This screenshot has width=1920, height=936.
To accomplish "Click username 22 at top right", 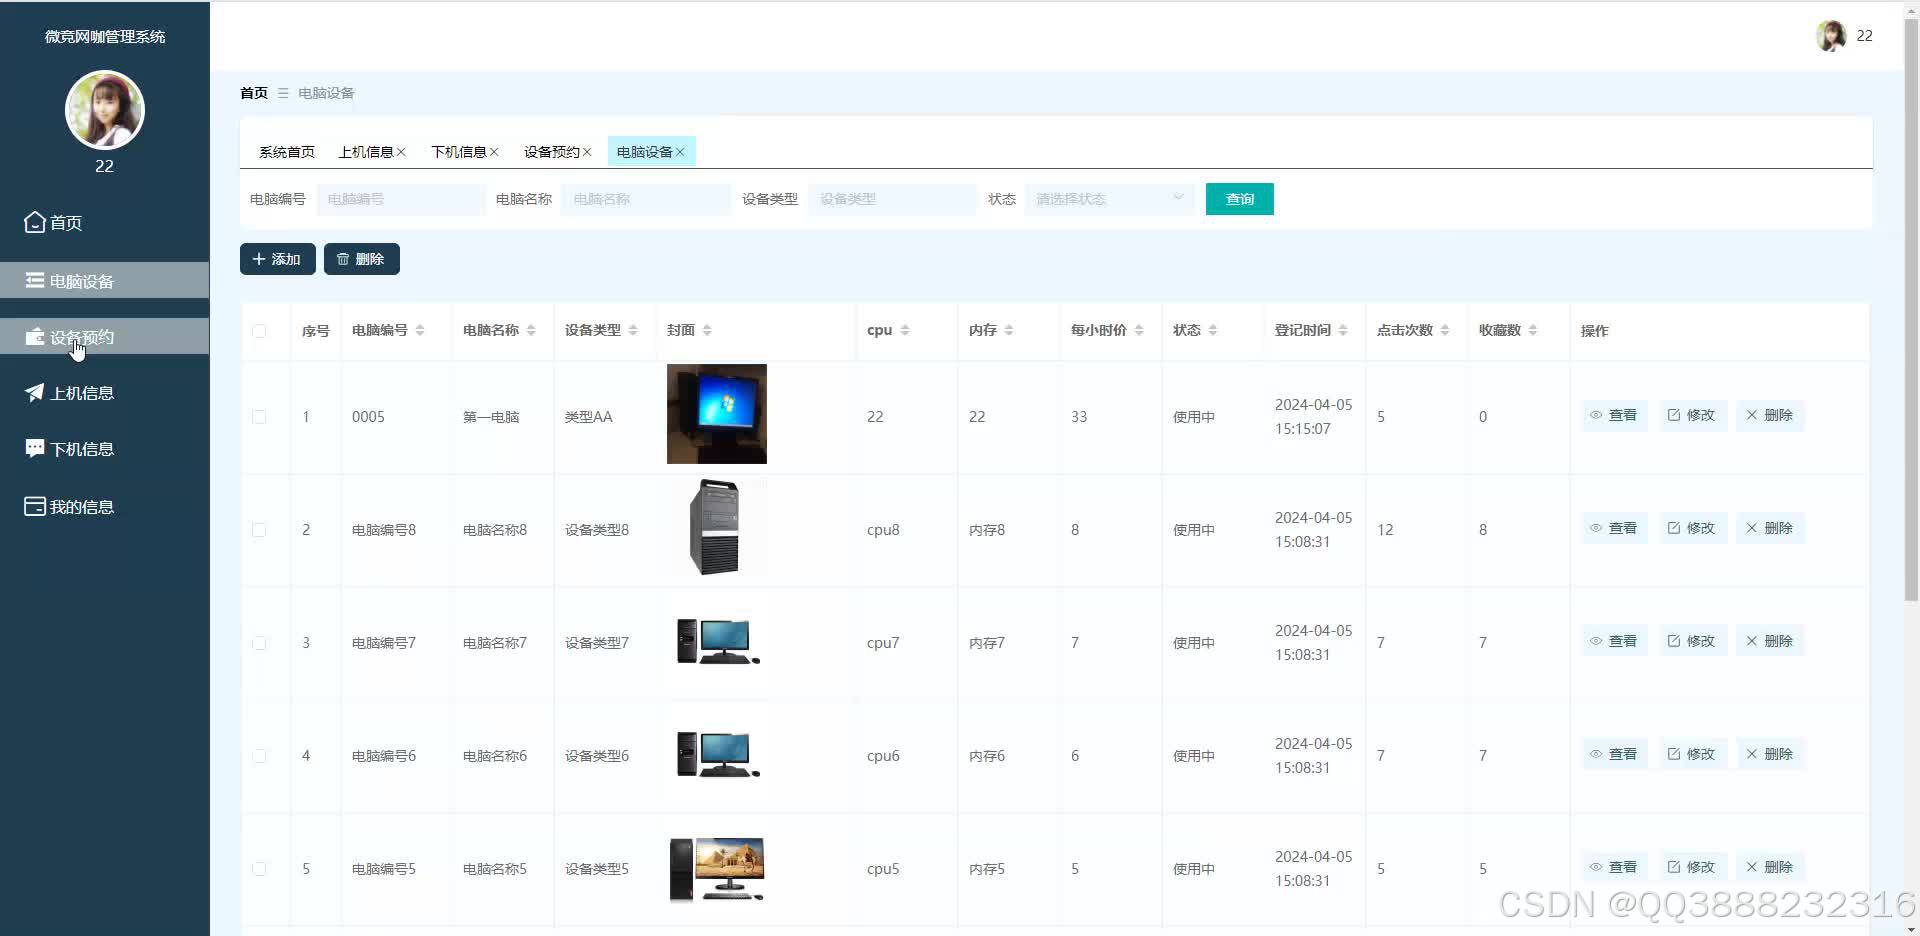I will click(1864, 36).
